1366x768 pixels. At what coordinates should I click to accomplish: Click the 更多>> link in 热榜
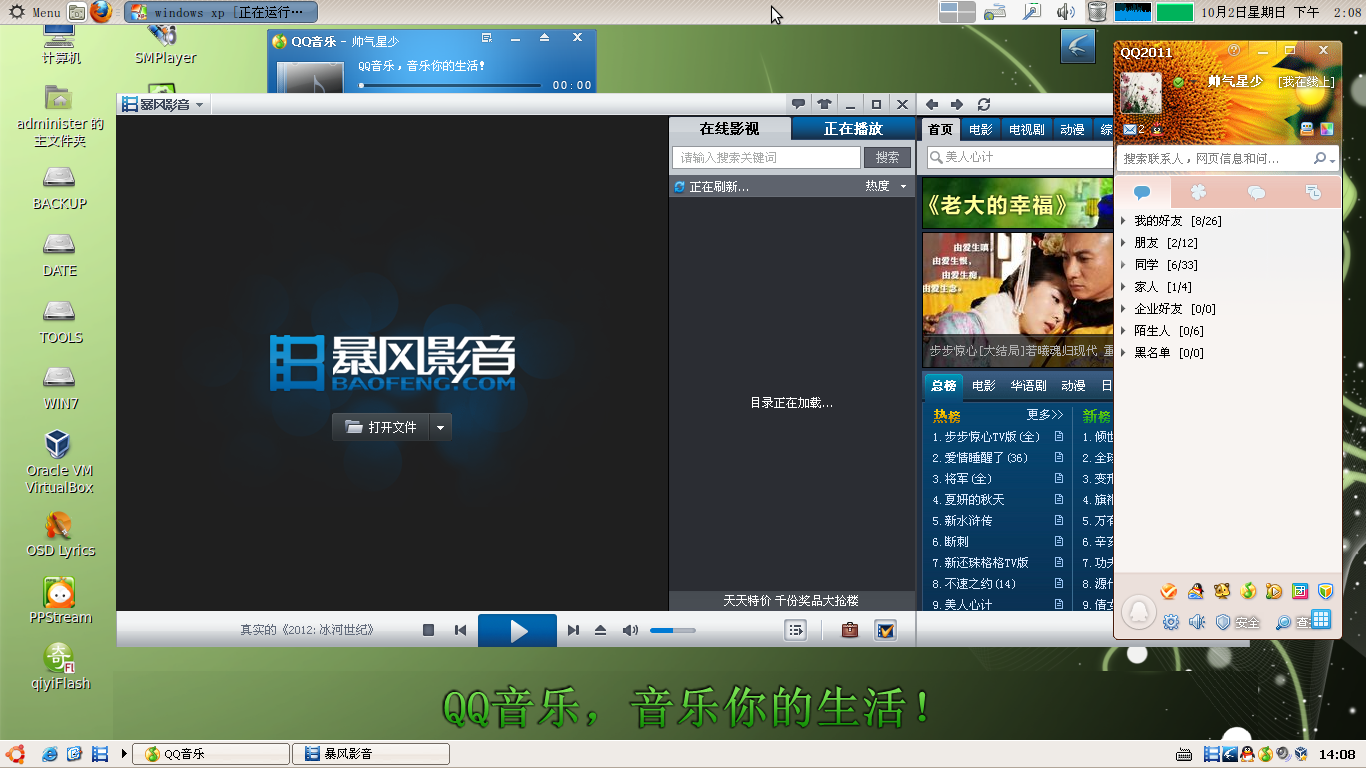(1045, 415)
